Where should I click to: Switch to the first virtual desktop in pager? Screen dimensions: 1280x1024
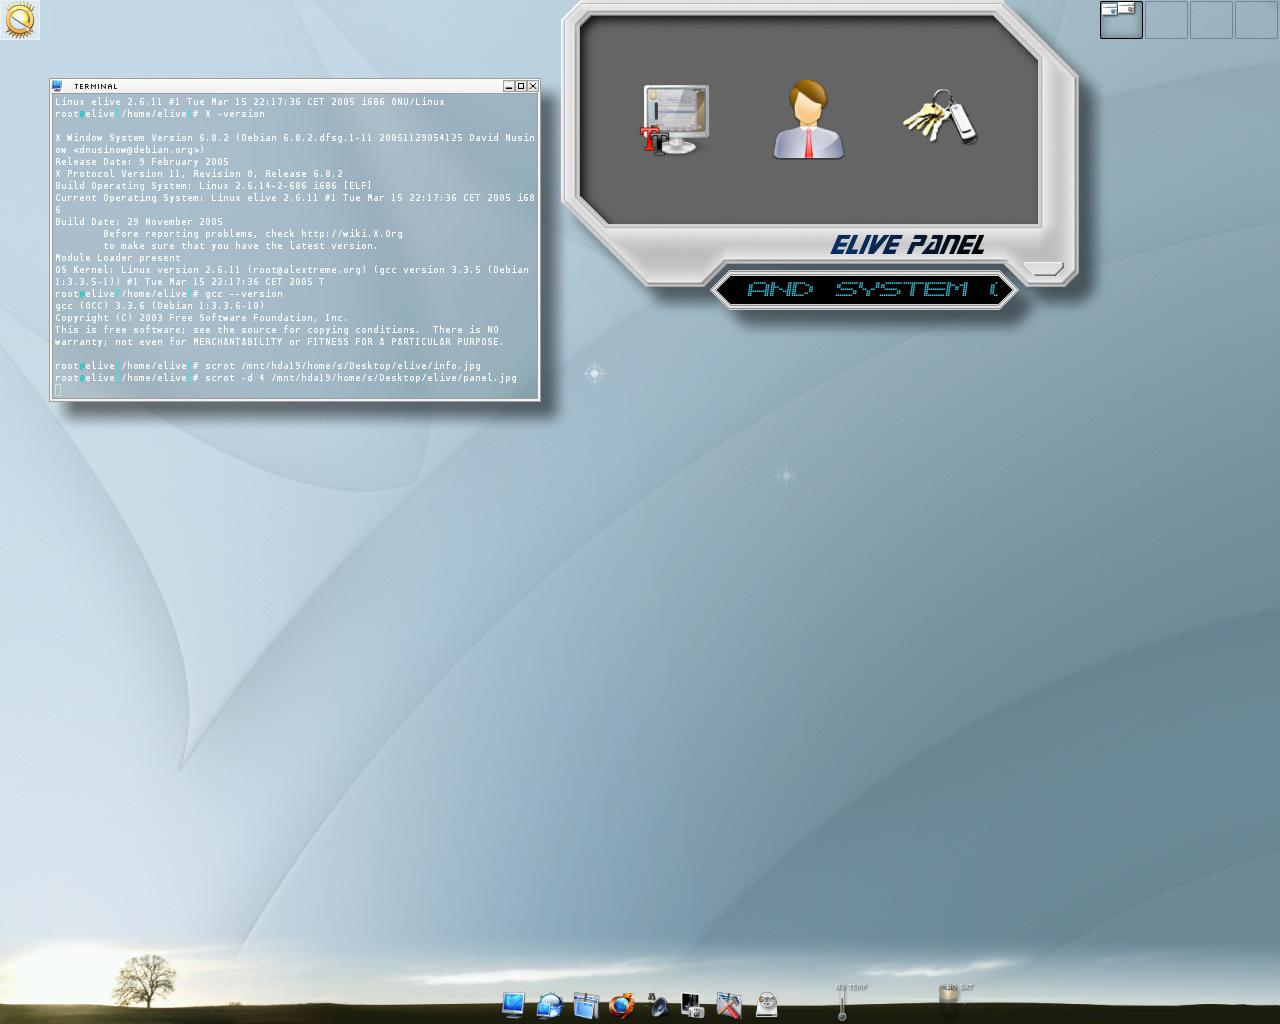[x=1121, y=20]
